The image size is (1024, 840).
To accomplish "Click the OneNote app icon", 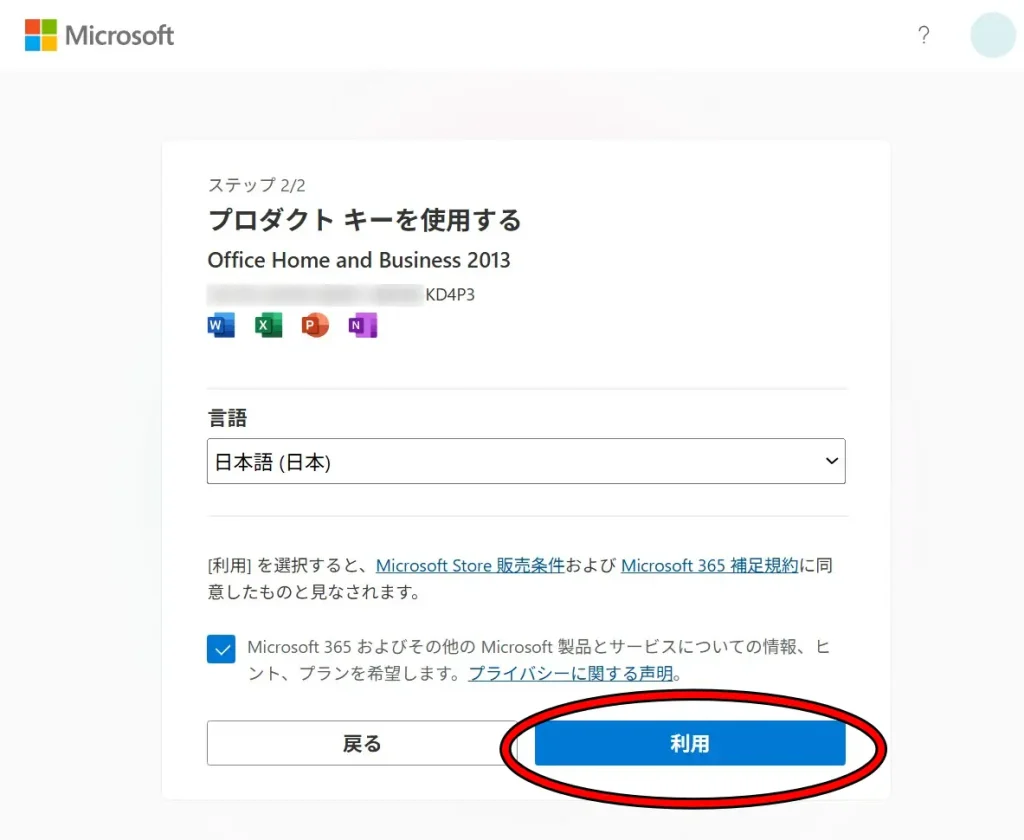I will (362, 324).
